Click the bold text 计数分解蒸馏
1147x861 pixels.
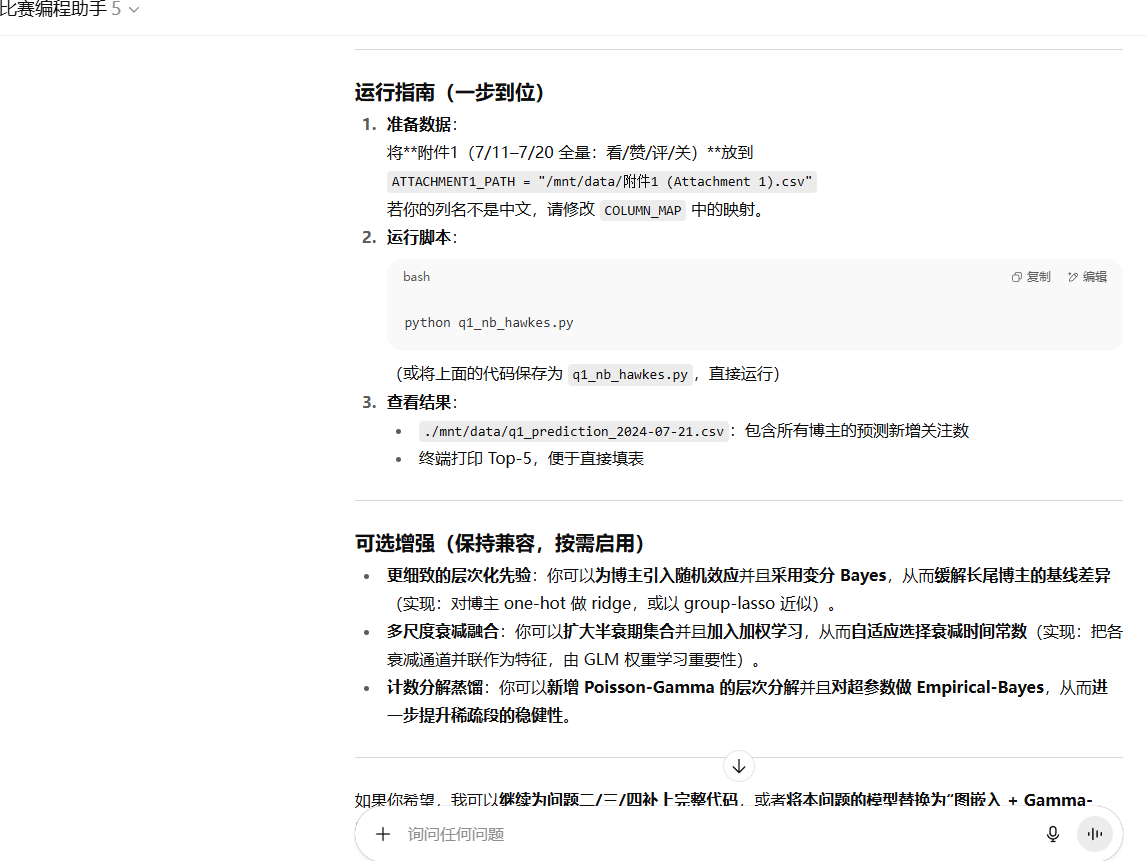pyautogui.click(x=435, y=688)
